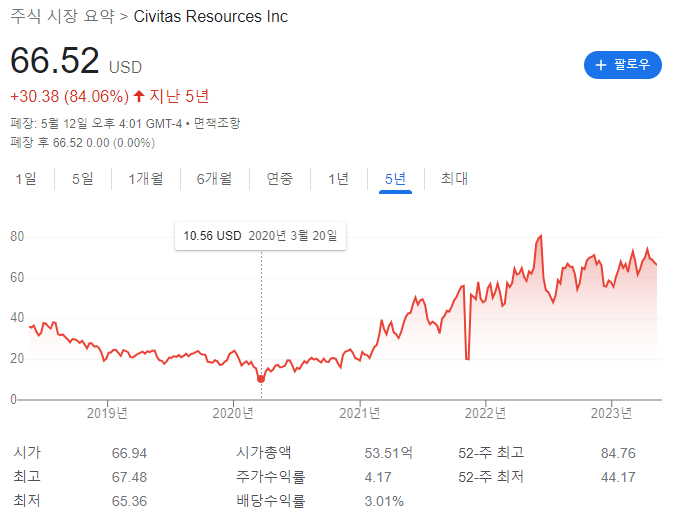This screenshot has width=673, height=518.
Task: Click the 2023년 axis label
Action: click(611, 413)
